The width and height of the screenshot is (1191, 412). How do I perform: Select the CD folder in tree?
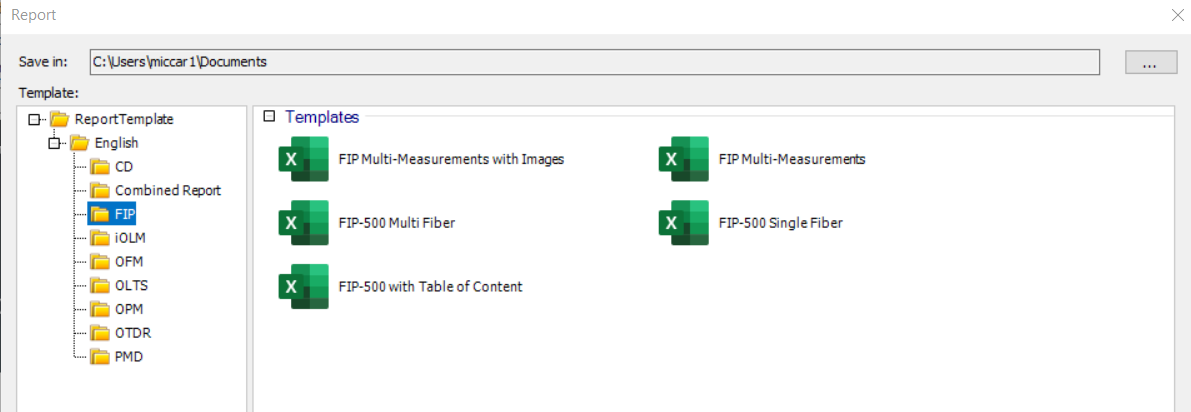tap(123, 167)
